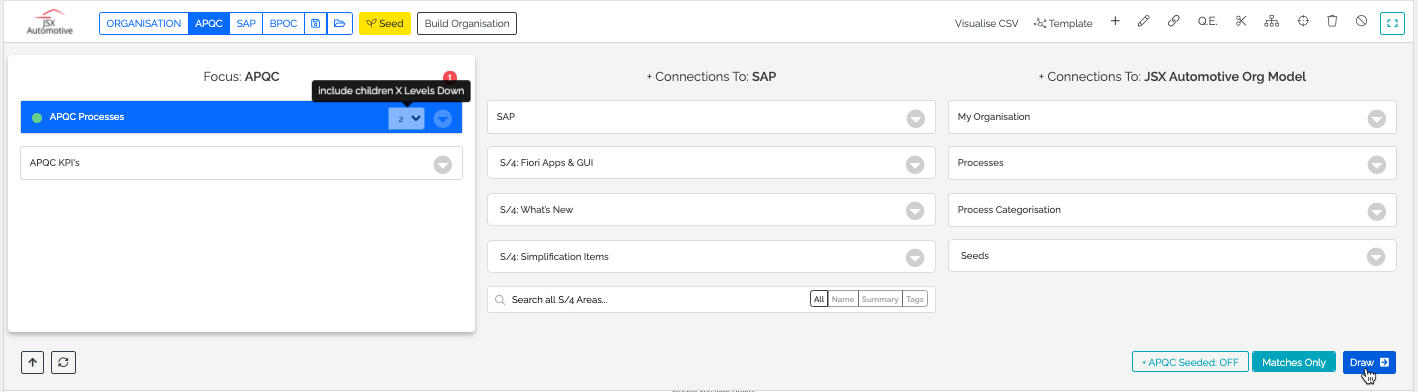Click the trash delete icon
This screenshot has height=392, width=1418.
(1332, 22)
